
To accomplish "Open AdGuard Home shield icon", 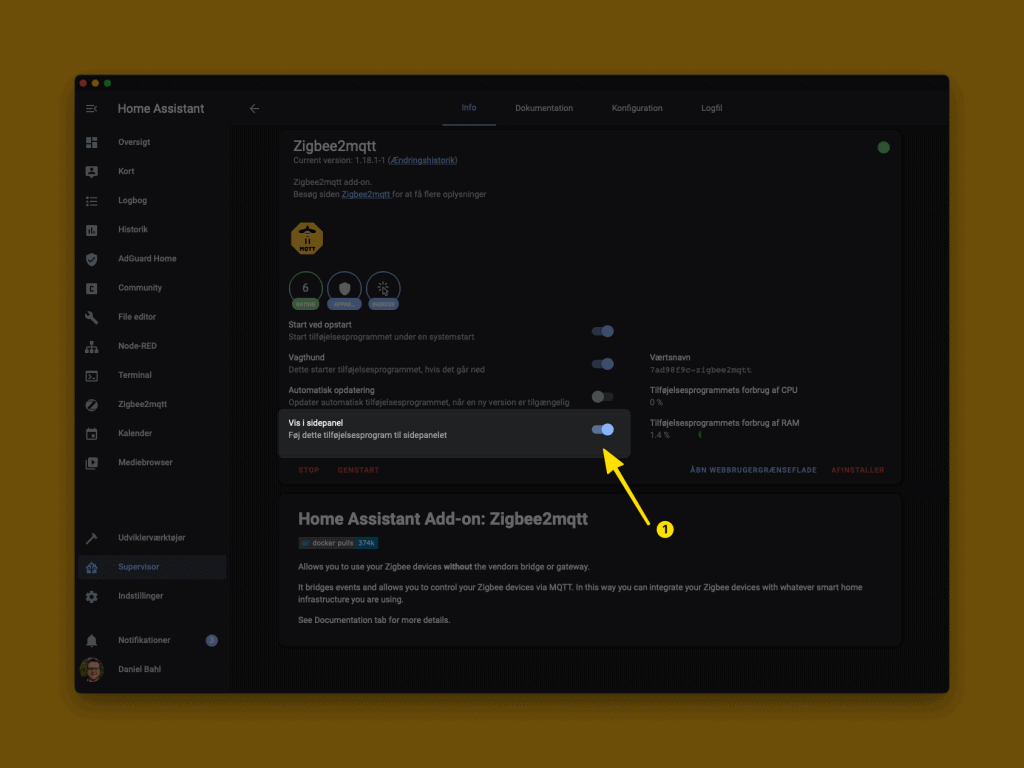I will 91,259.
